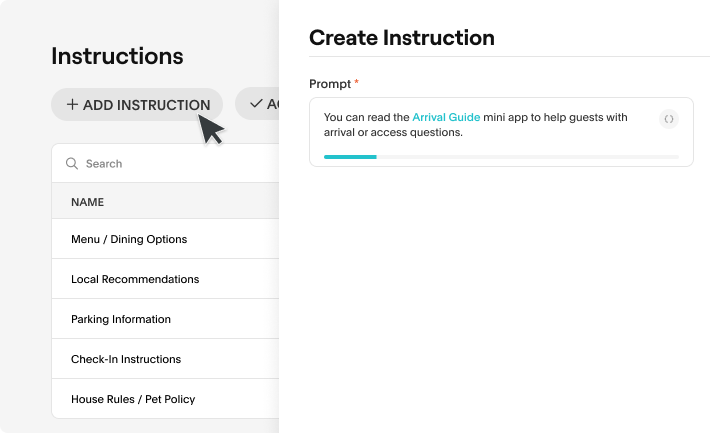Open the Check-In Instructions row

126,360
